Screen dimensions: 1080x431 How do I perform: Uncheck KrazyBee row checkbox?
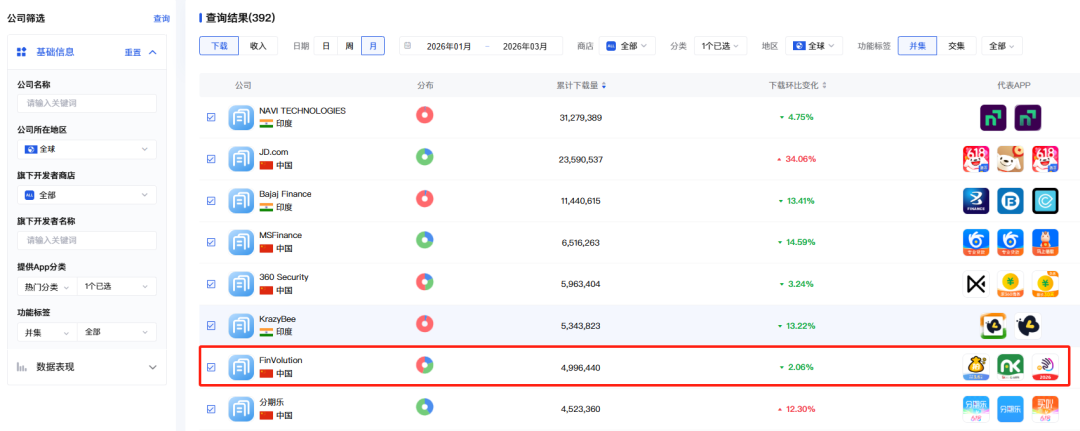[211, 326]
